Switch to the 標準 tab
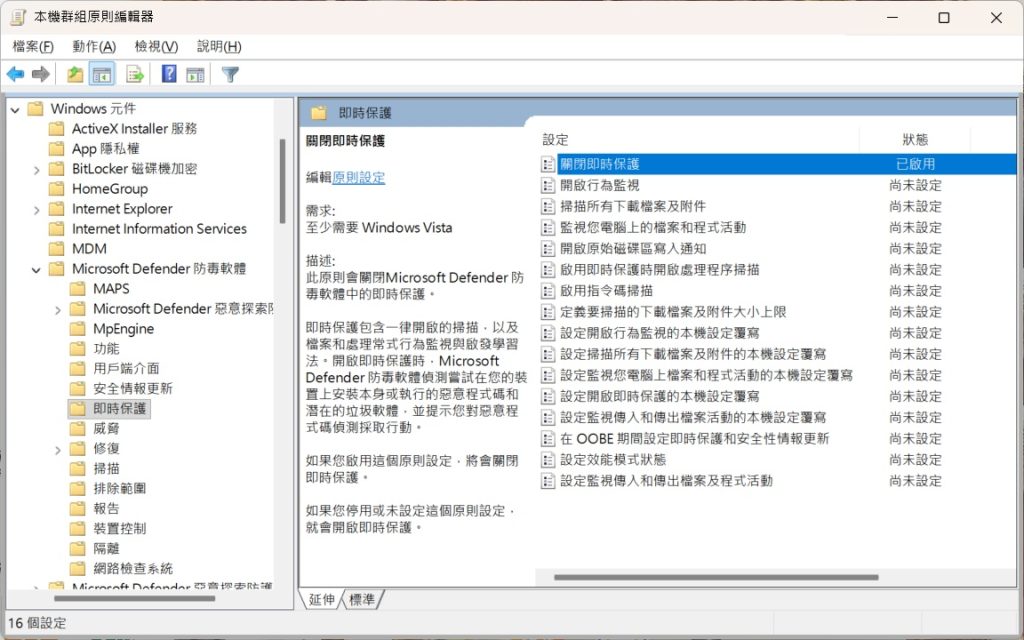This screenshot has width=1024, height=640. coord(362,599)
